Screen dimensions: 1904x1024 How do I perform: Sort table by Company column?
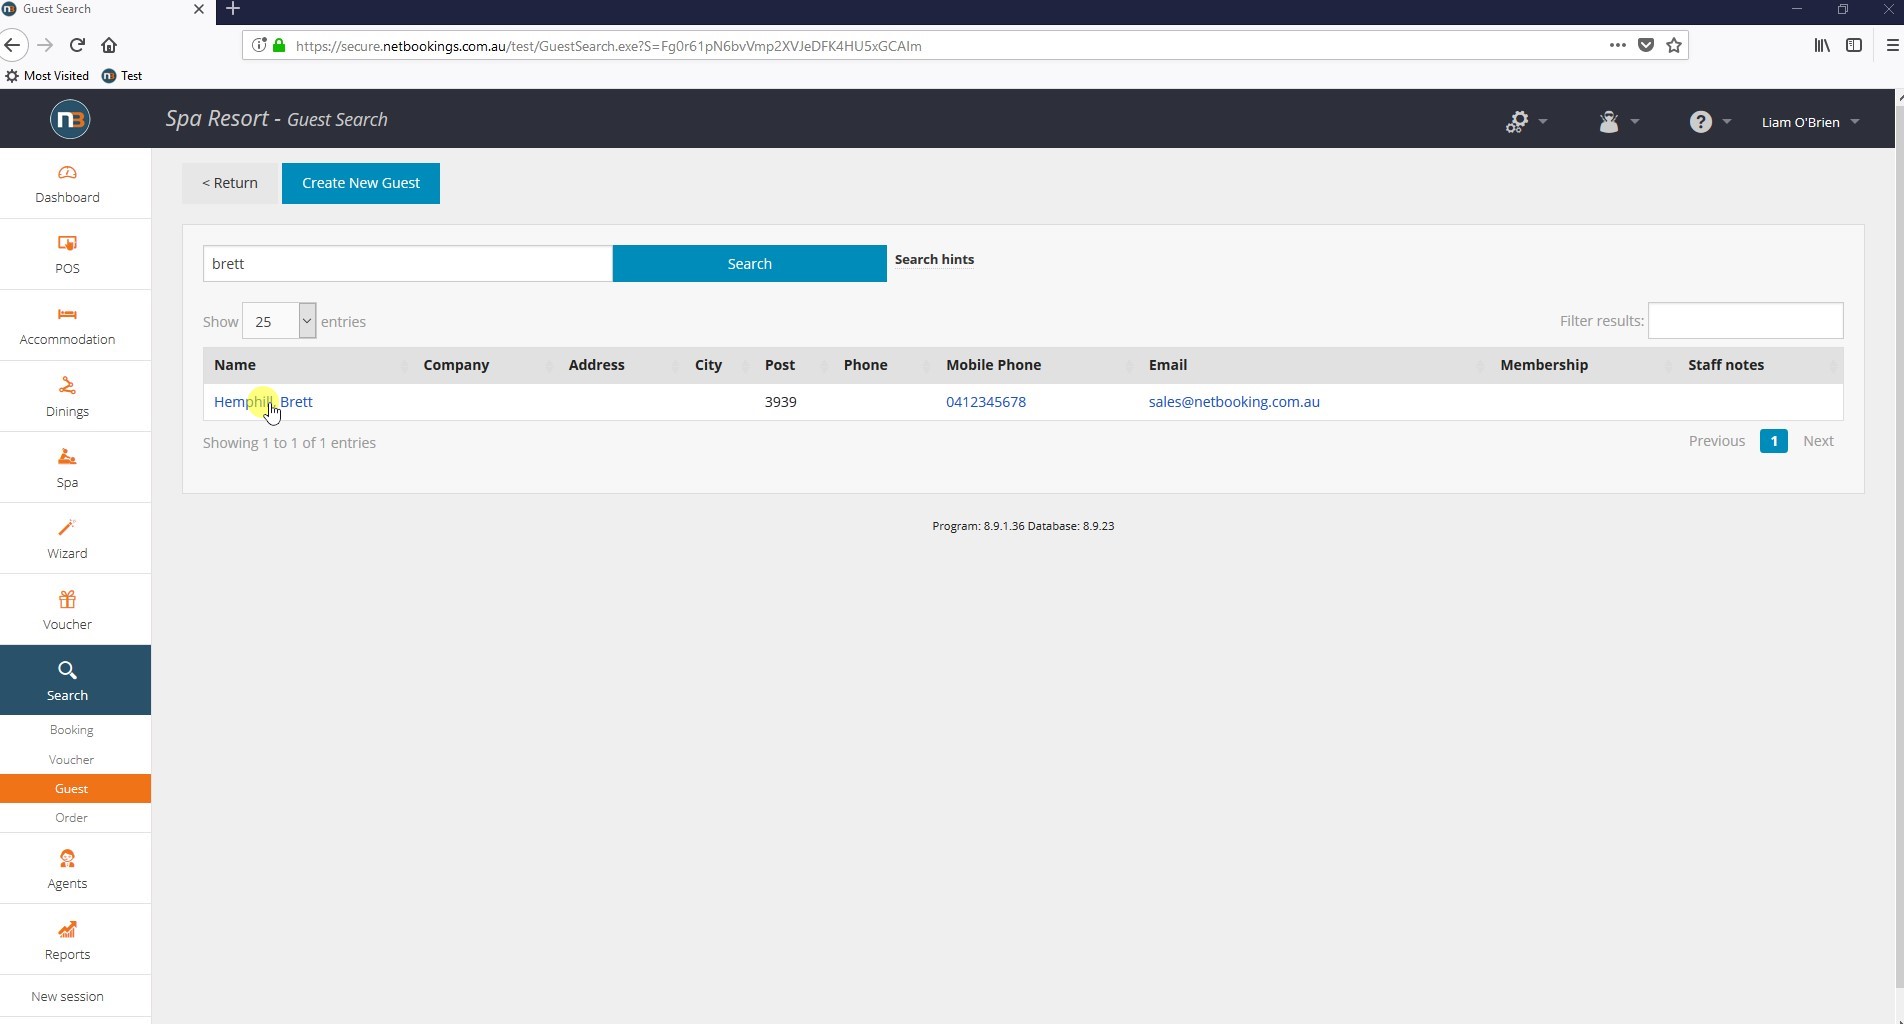pyautogui.click(x=485, y=365)
